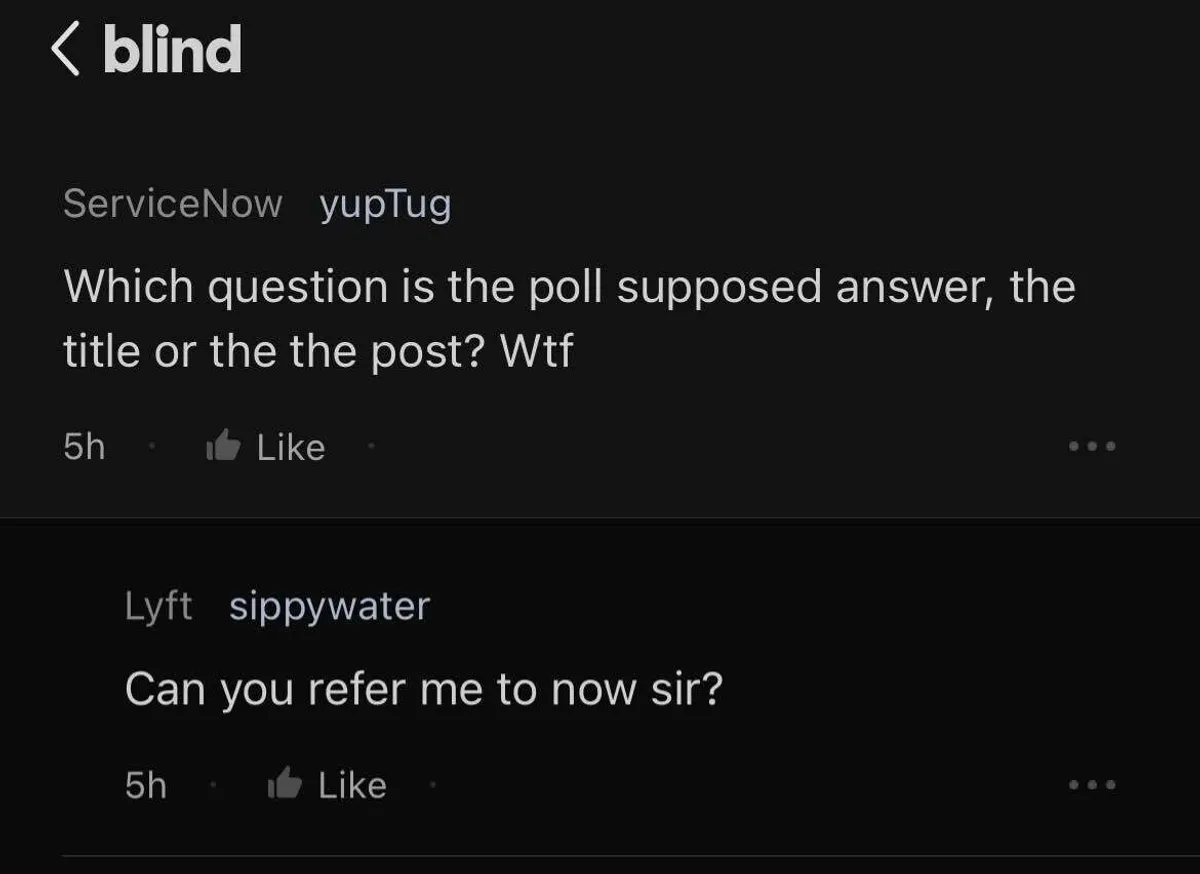The width and height of the screenshot is (1200, 874).
Task: Click the 'Like' label under yupTug's comment
Action: 291,447
